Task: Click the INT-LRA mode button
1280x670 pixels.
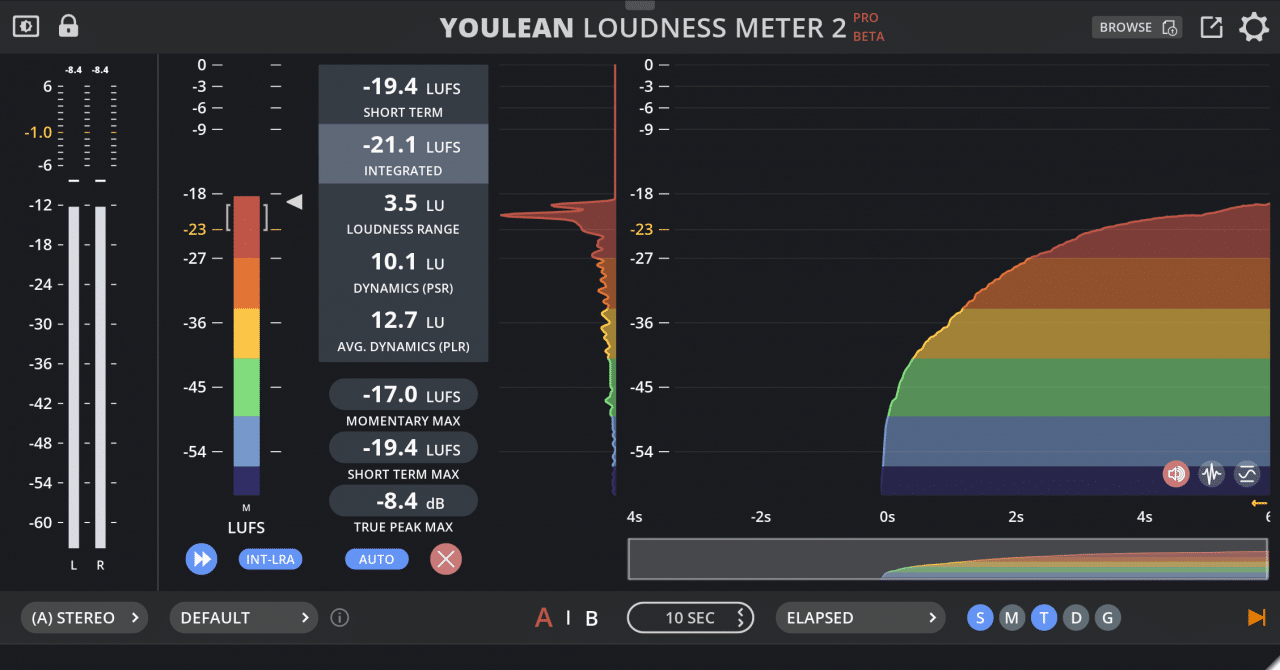Action: tap(270, 559)
